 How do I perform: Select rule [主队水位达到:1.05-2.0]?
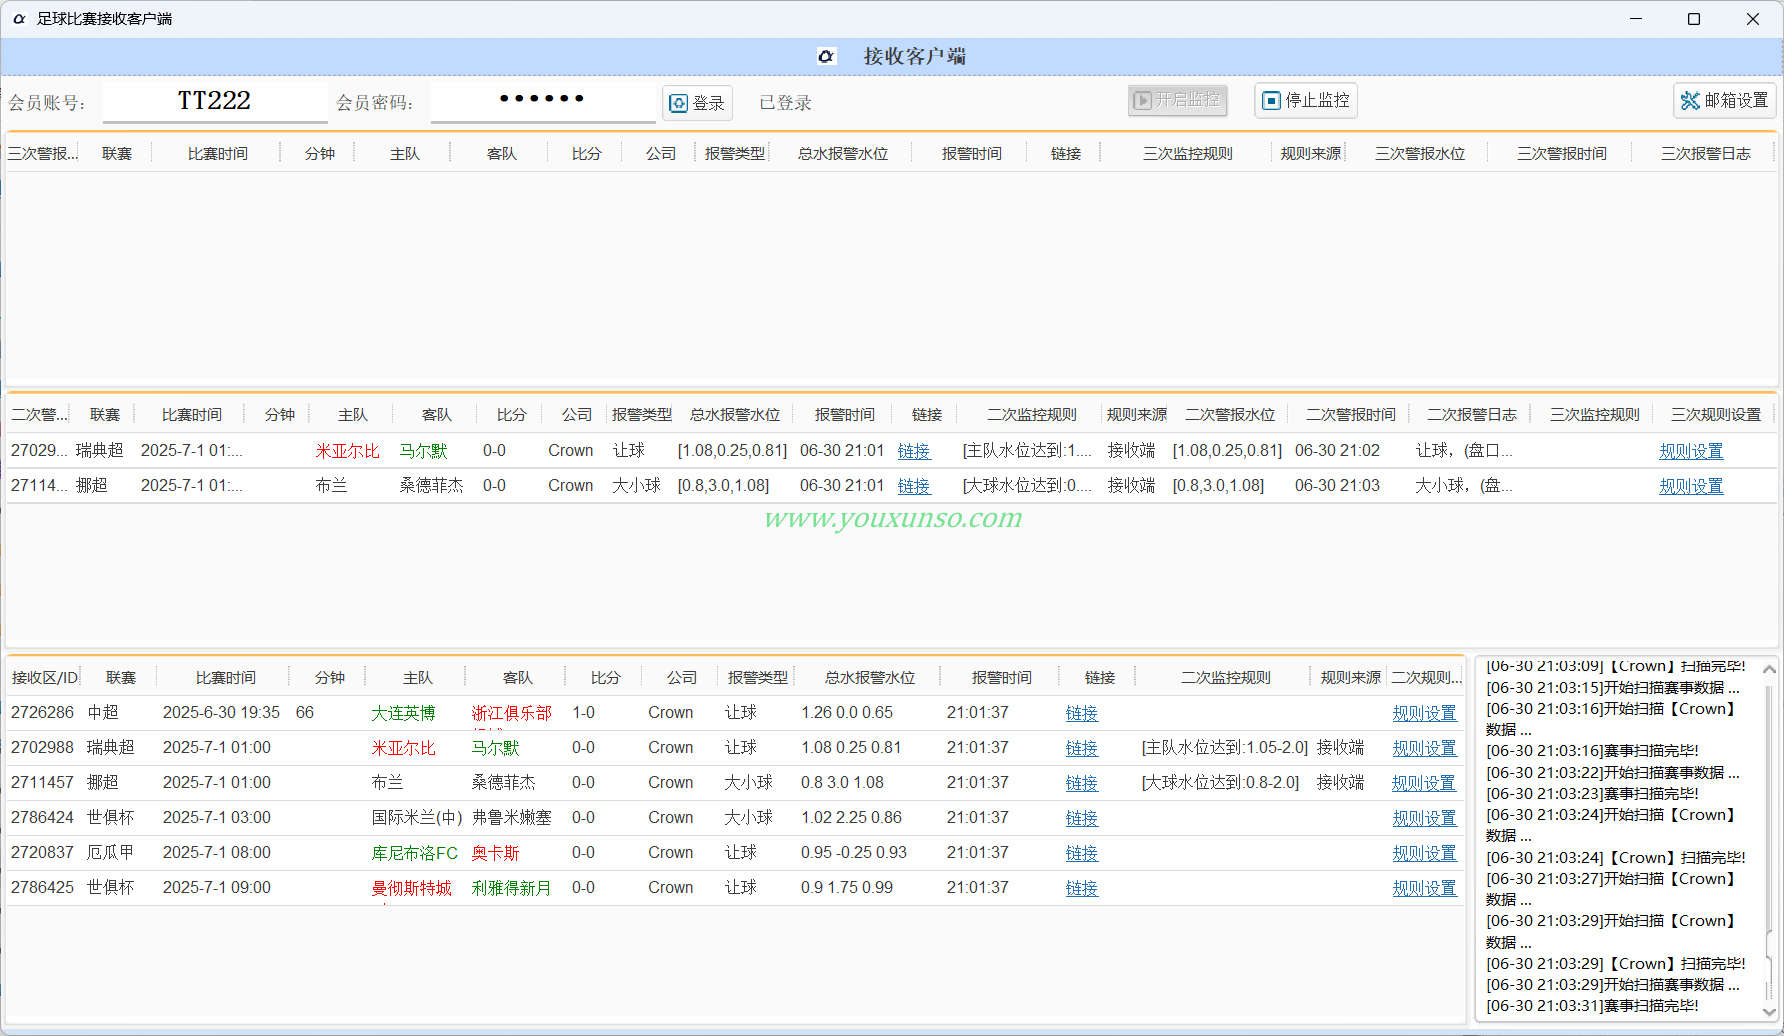point(1225,748)
